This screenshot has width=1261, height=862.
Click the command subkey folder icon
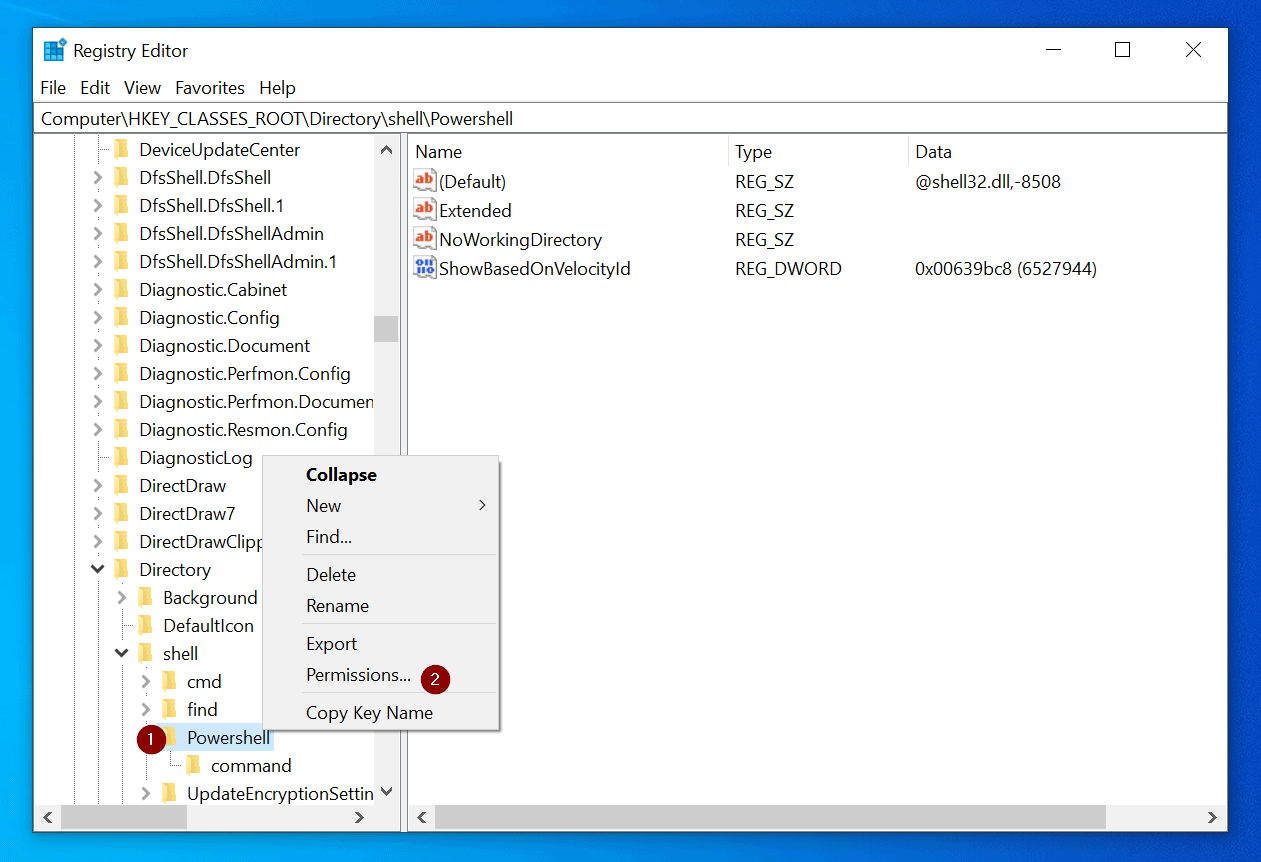(x=194, y=765)
